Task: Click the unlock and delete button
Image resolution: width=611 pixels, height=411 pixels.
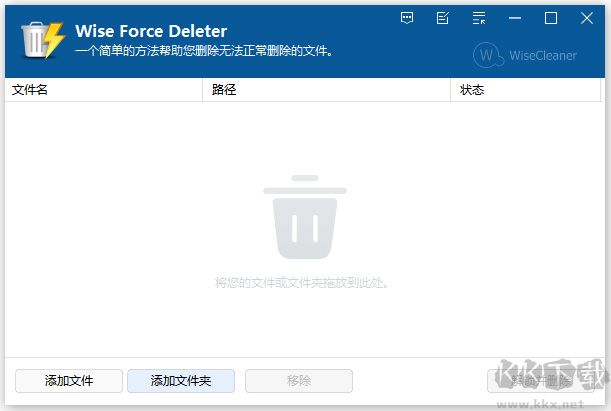Action: click(541, 381)
